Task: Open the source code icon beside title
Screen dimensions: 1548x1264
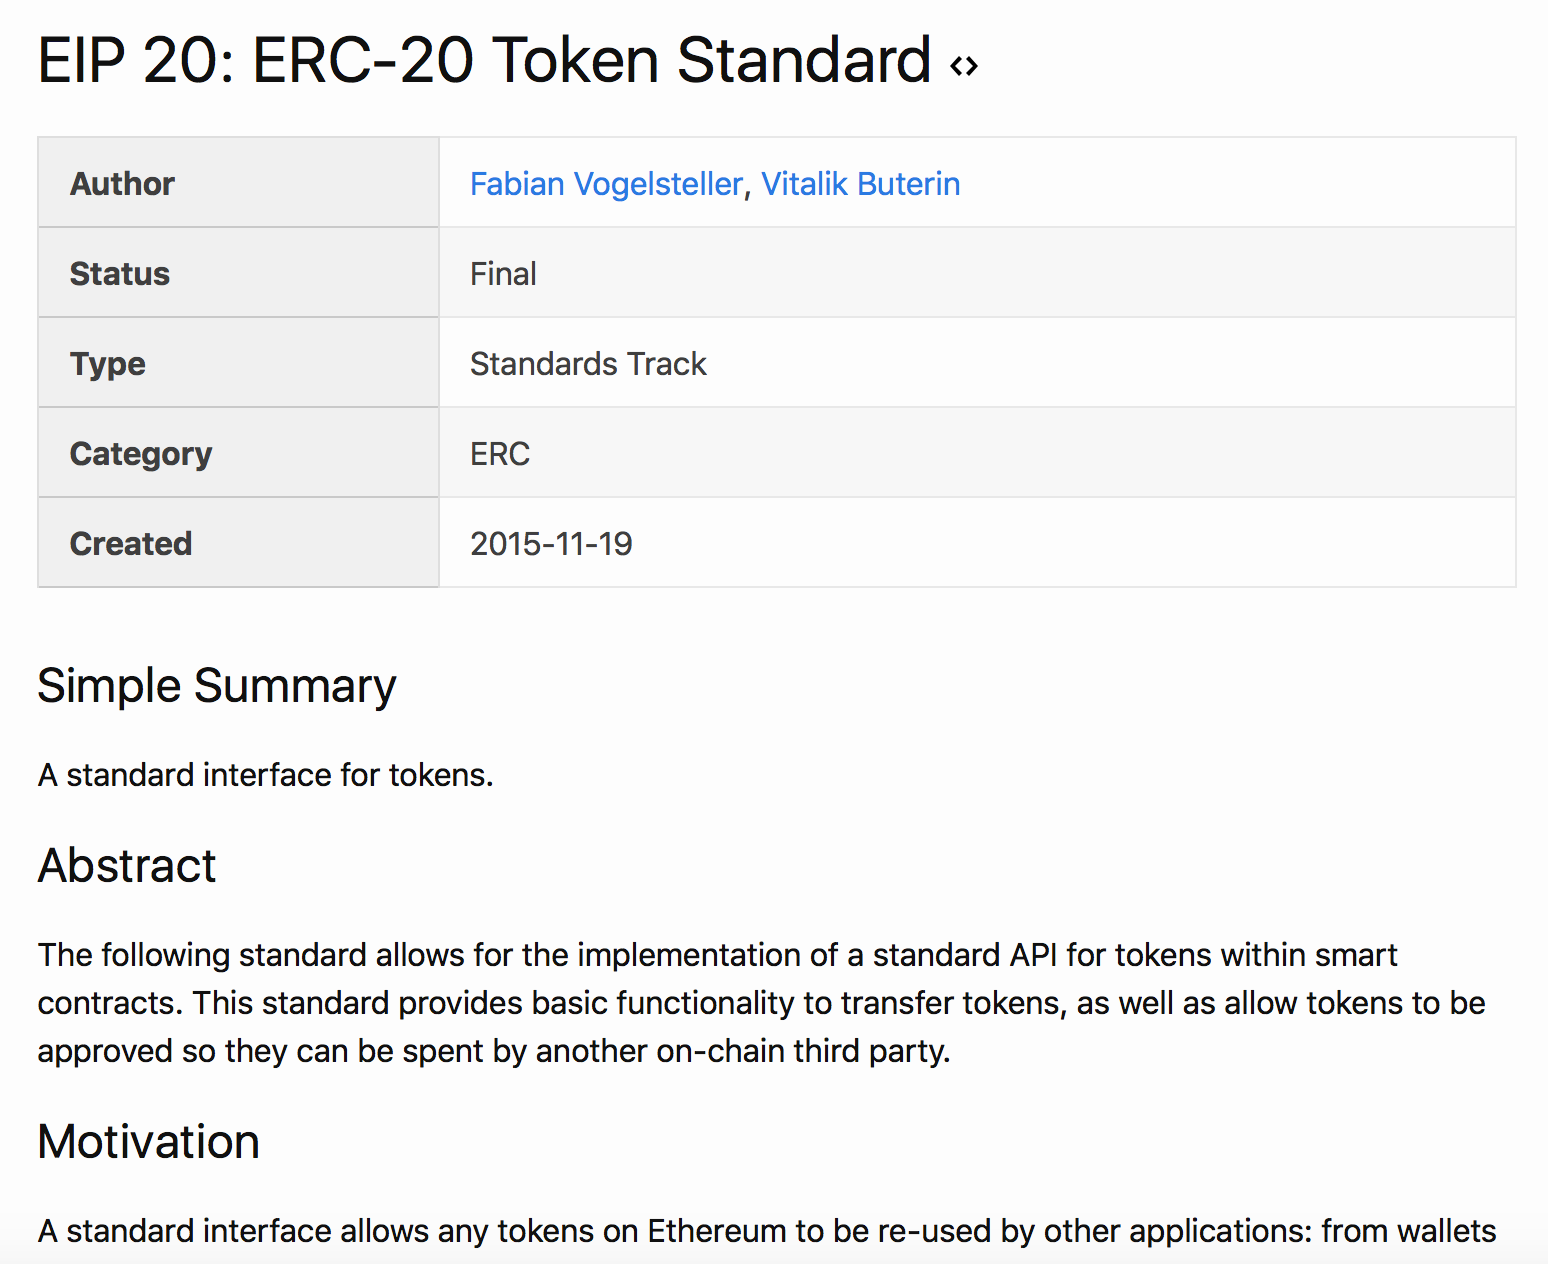Action: click(964, 66)
